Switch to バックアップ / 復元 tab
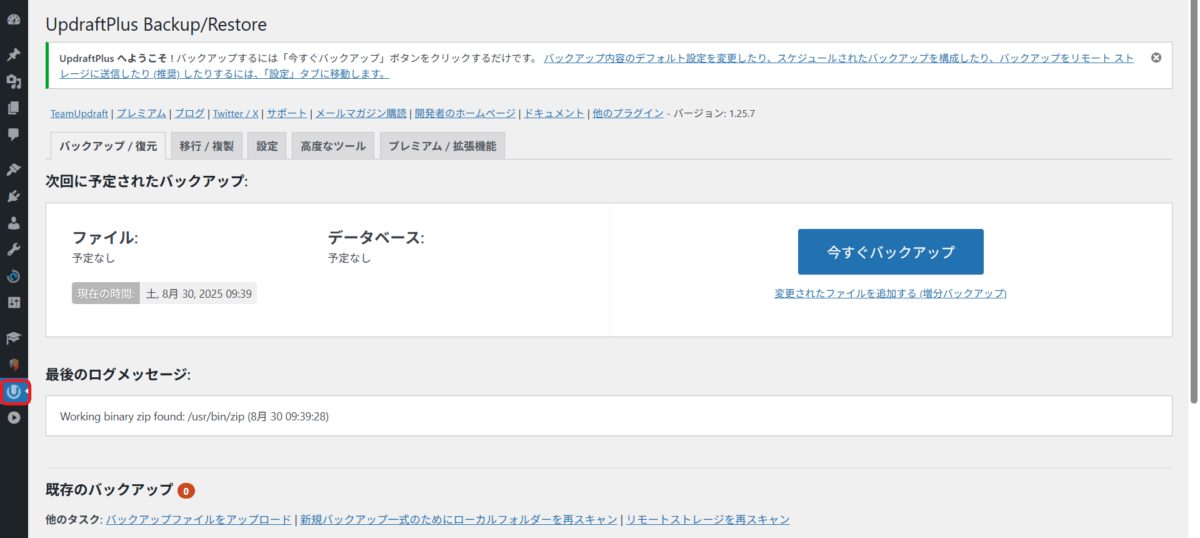The width and height of the screenshot is (1200, 538). click(x=108, y=146)
